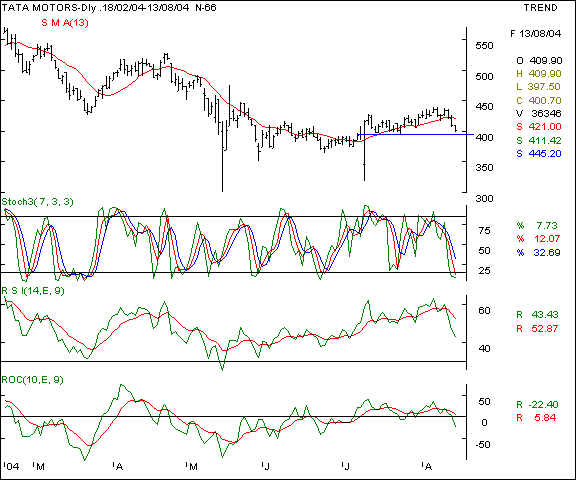Click the RSI axis label 40

[485, 348]
